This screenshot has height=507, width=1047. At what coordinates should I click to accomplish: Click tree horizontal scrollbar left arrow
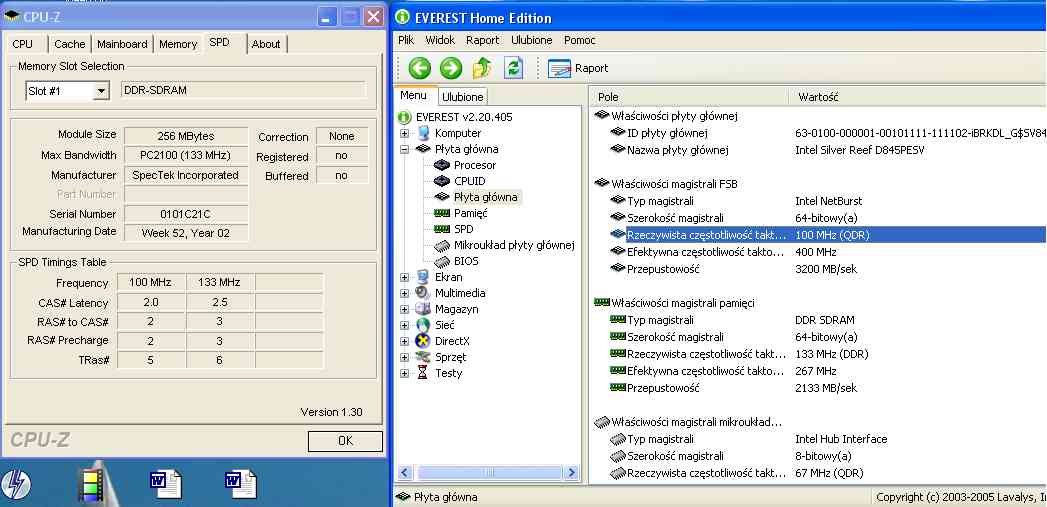click(x=404, y=473)
